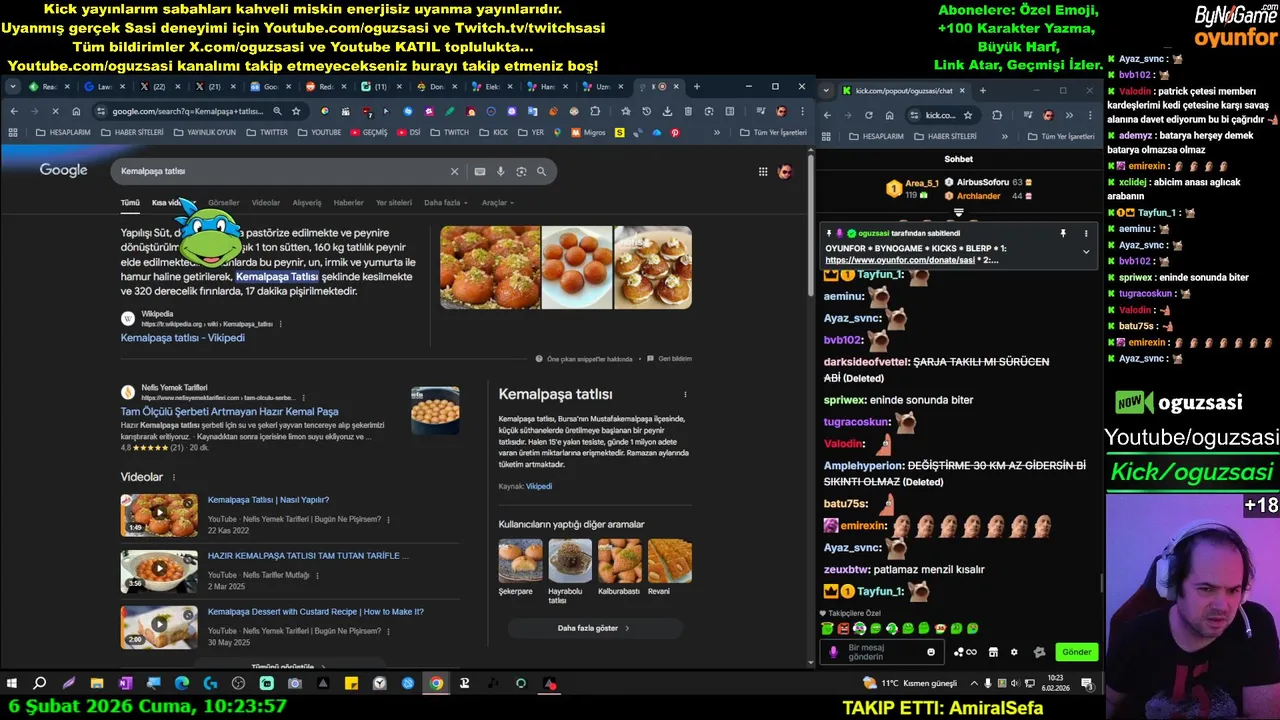This screenshot has height=720, width=1280.
Task: Clear the Google search box text
Action: tap(454, 171)
